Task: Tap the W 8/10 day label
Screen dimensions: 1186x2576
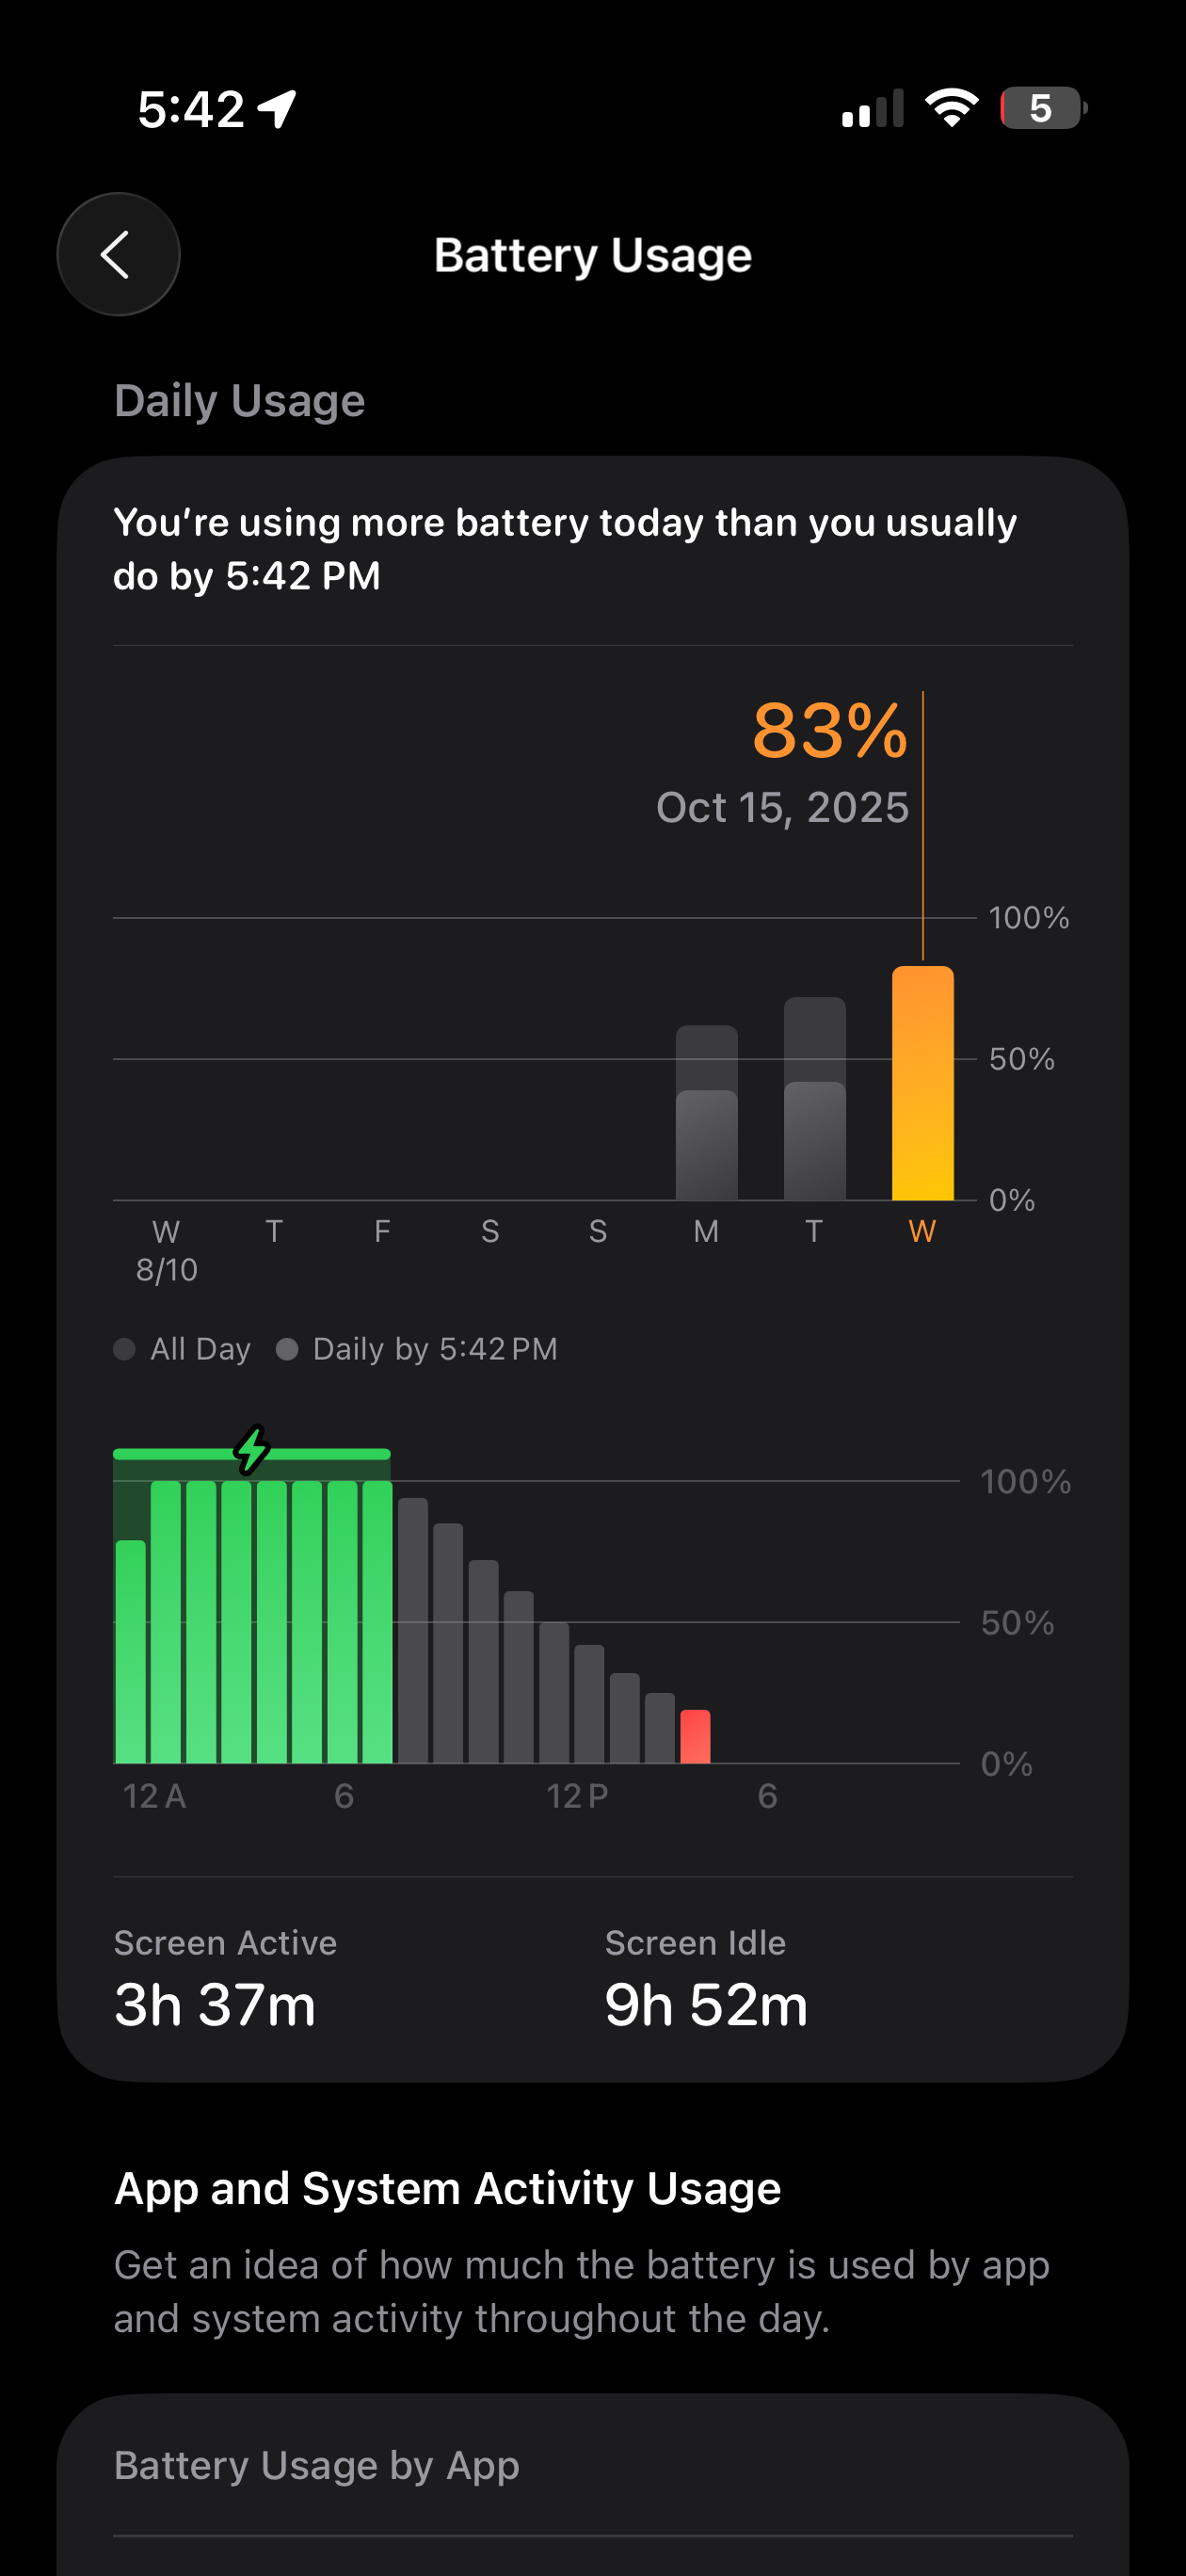Action: 166,1249
